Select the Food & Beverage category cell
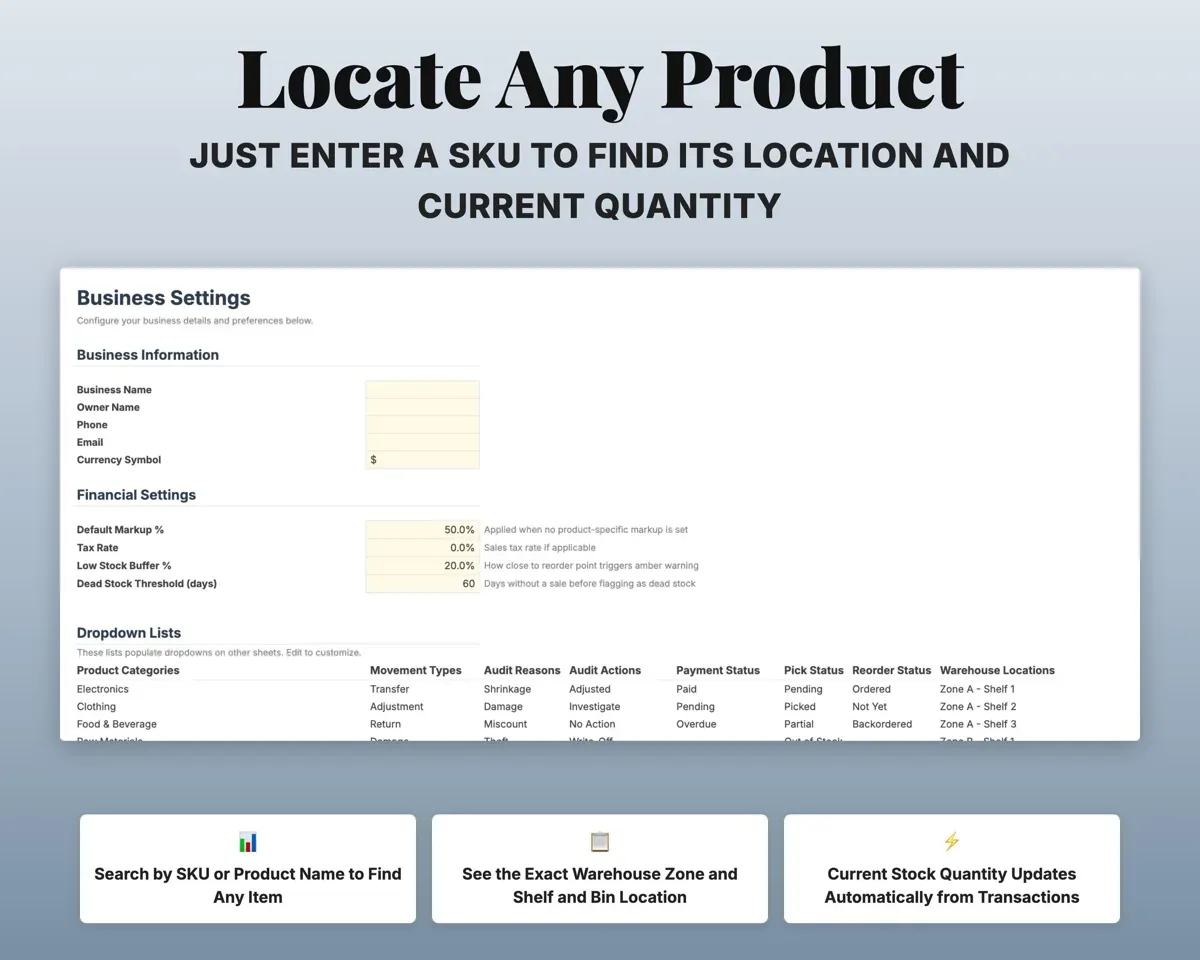The height and width of the screenshot is (960, 1200). click(x=117, y=724)
